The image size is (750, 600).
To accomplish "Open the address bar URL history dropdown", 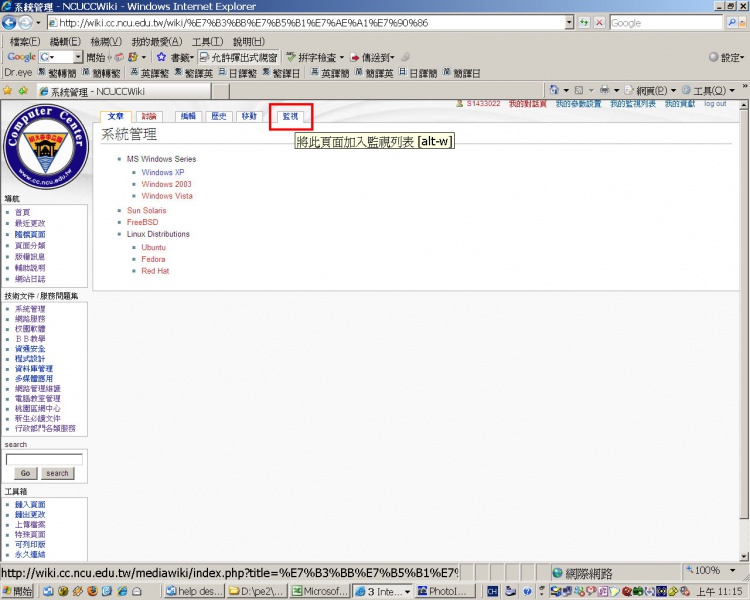I will click(569, 22).
